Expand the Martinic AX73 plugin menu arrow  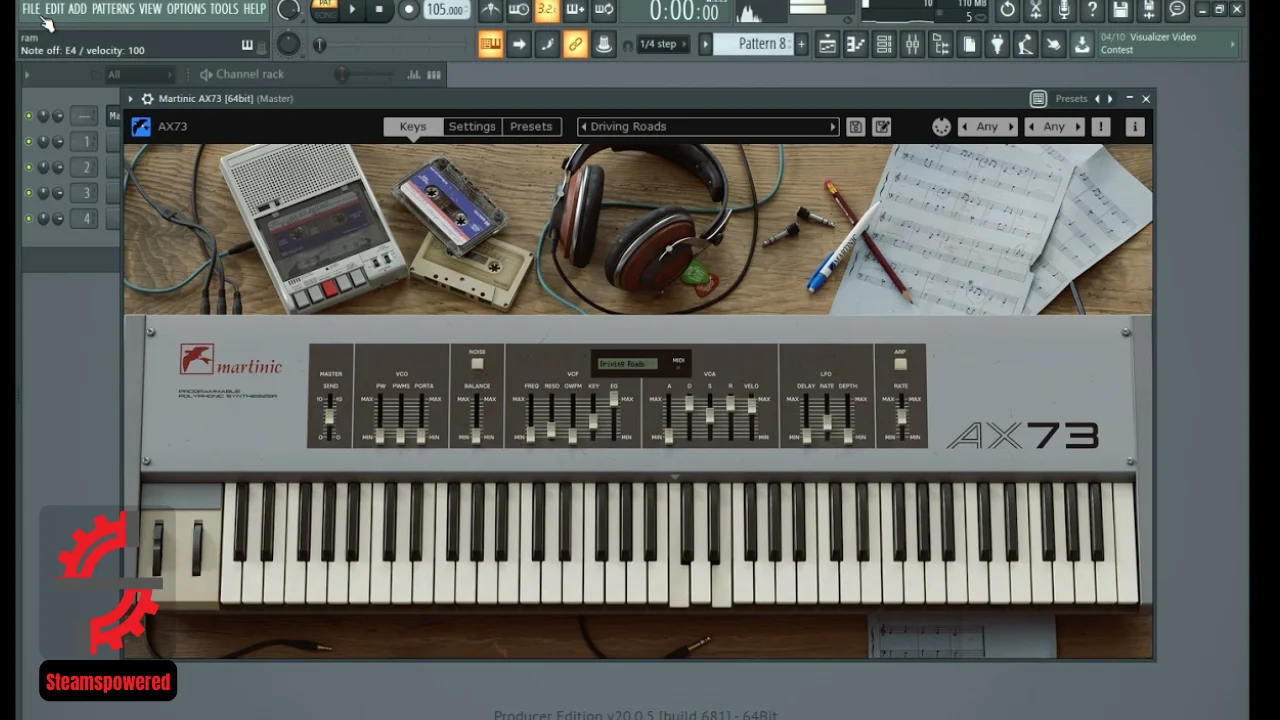[x=130, y=99]
